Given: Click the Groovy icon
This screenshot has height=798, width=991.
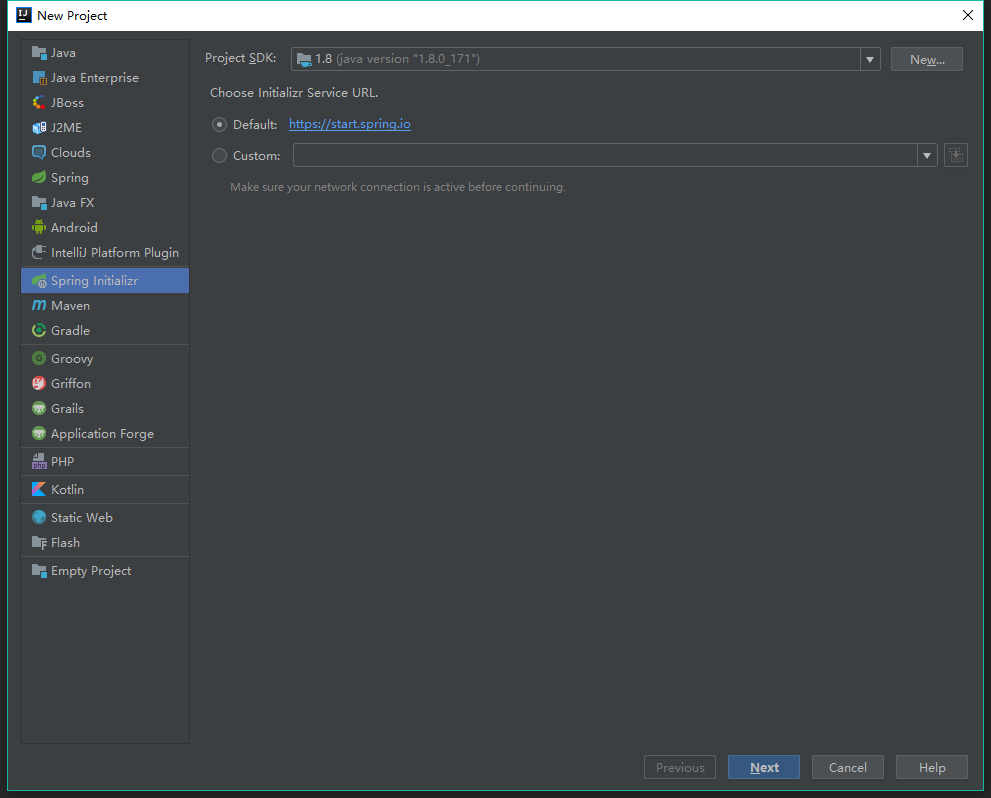Looking at the screenshot, I should click(x=39, y=358).
